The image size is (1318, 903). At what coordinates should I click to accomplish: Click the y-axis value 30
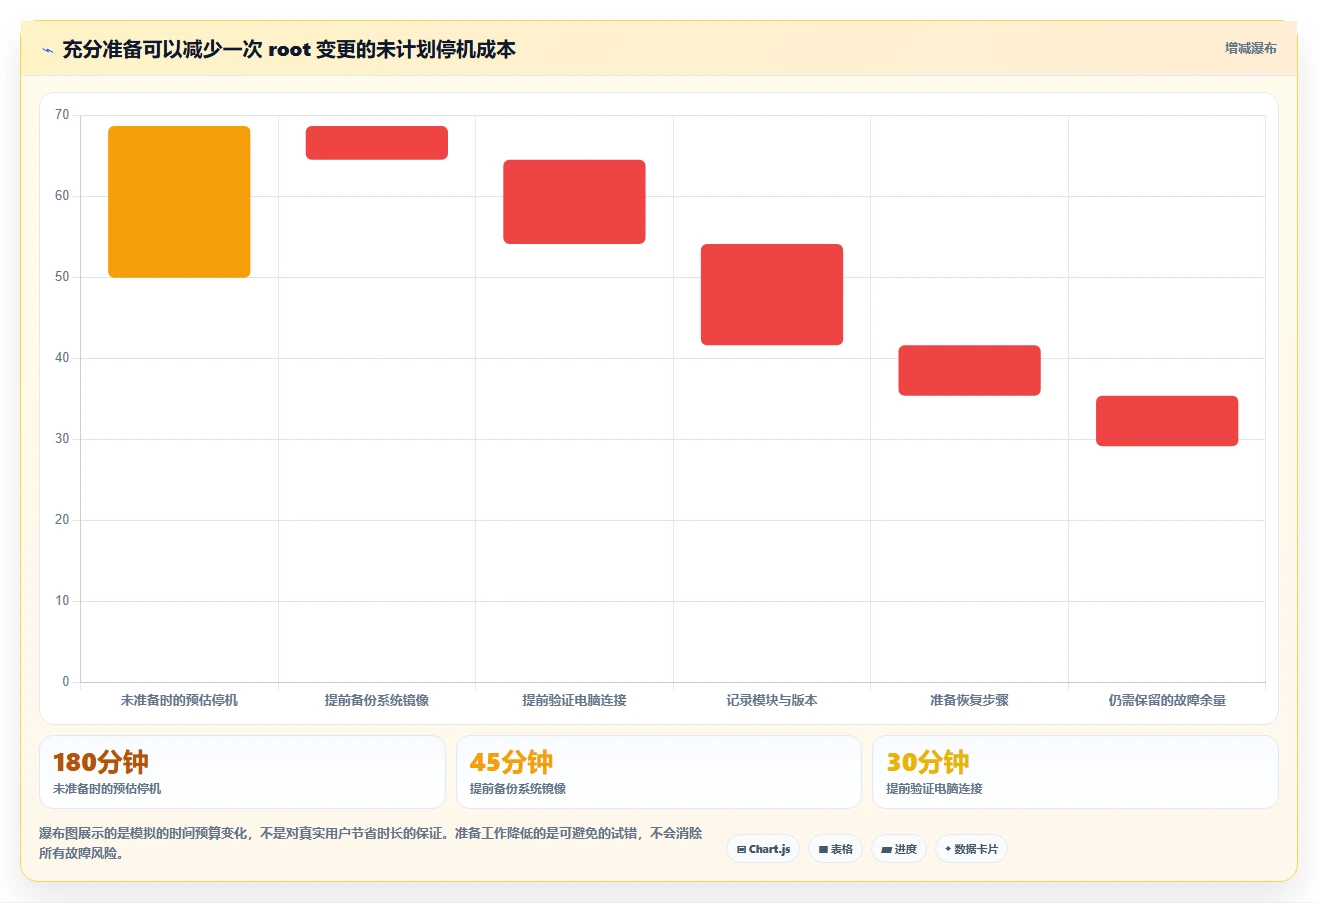[62, 439]
